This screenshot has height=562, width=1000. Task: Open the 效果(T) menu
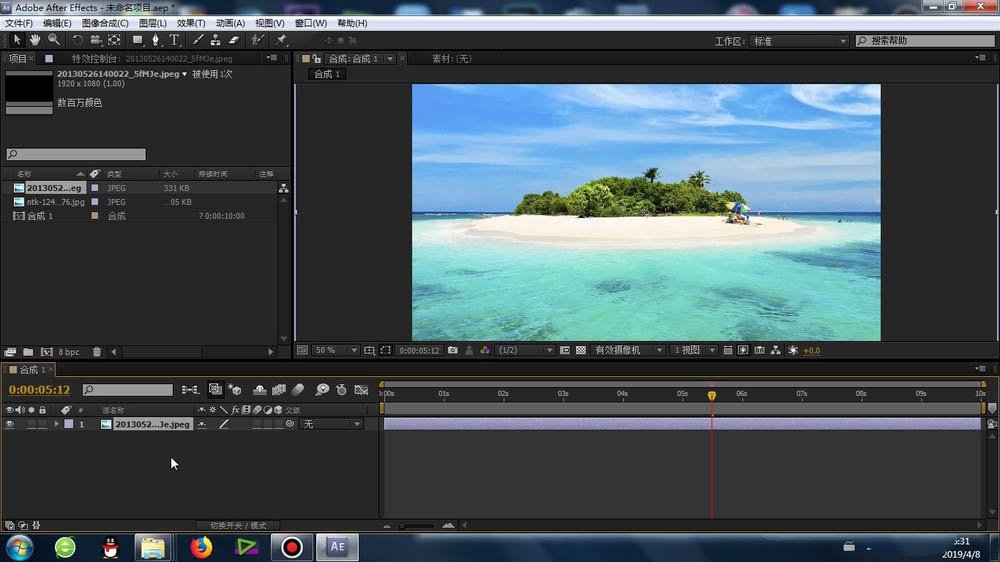(x=191, y=23)
